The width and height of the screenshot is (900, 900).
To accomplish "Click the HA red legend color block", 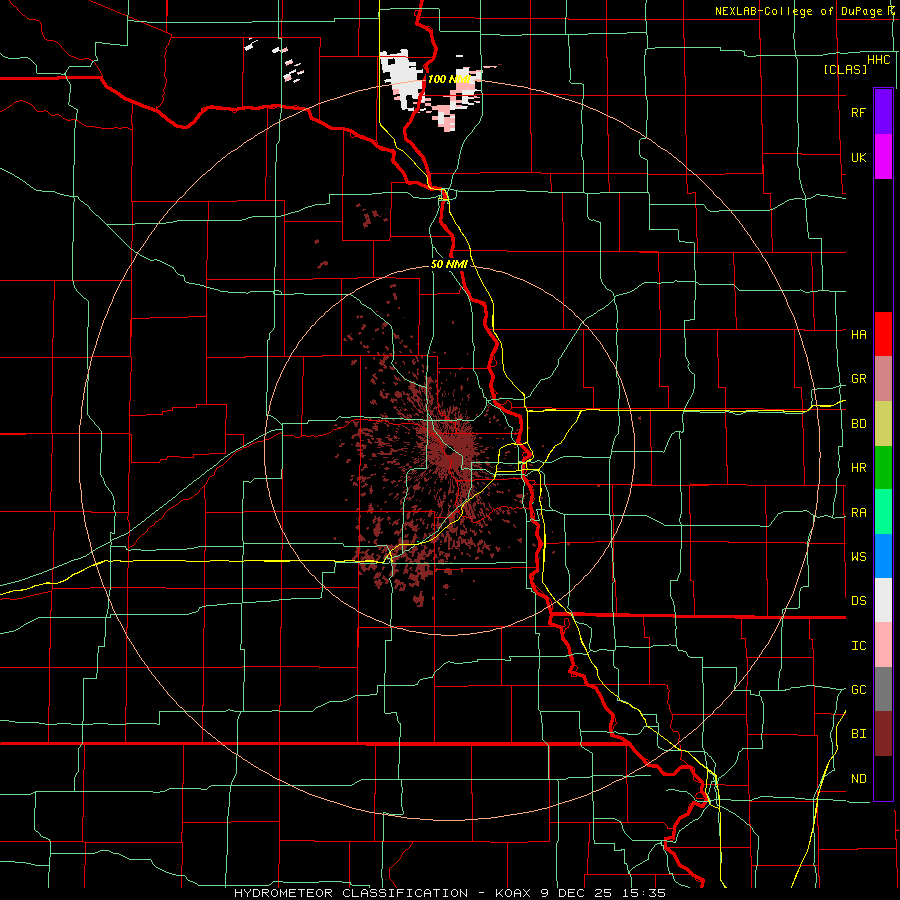I will pyautogui.click(x=883, y=334).
